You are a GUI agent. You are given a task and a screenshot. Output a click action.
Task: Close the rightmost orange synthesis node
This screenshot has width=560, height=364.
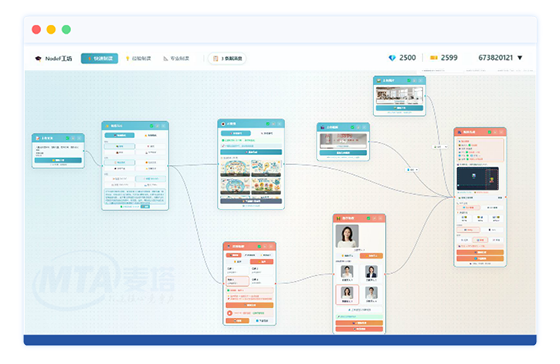[501, 132]
